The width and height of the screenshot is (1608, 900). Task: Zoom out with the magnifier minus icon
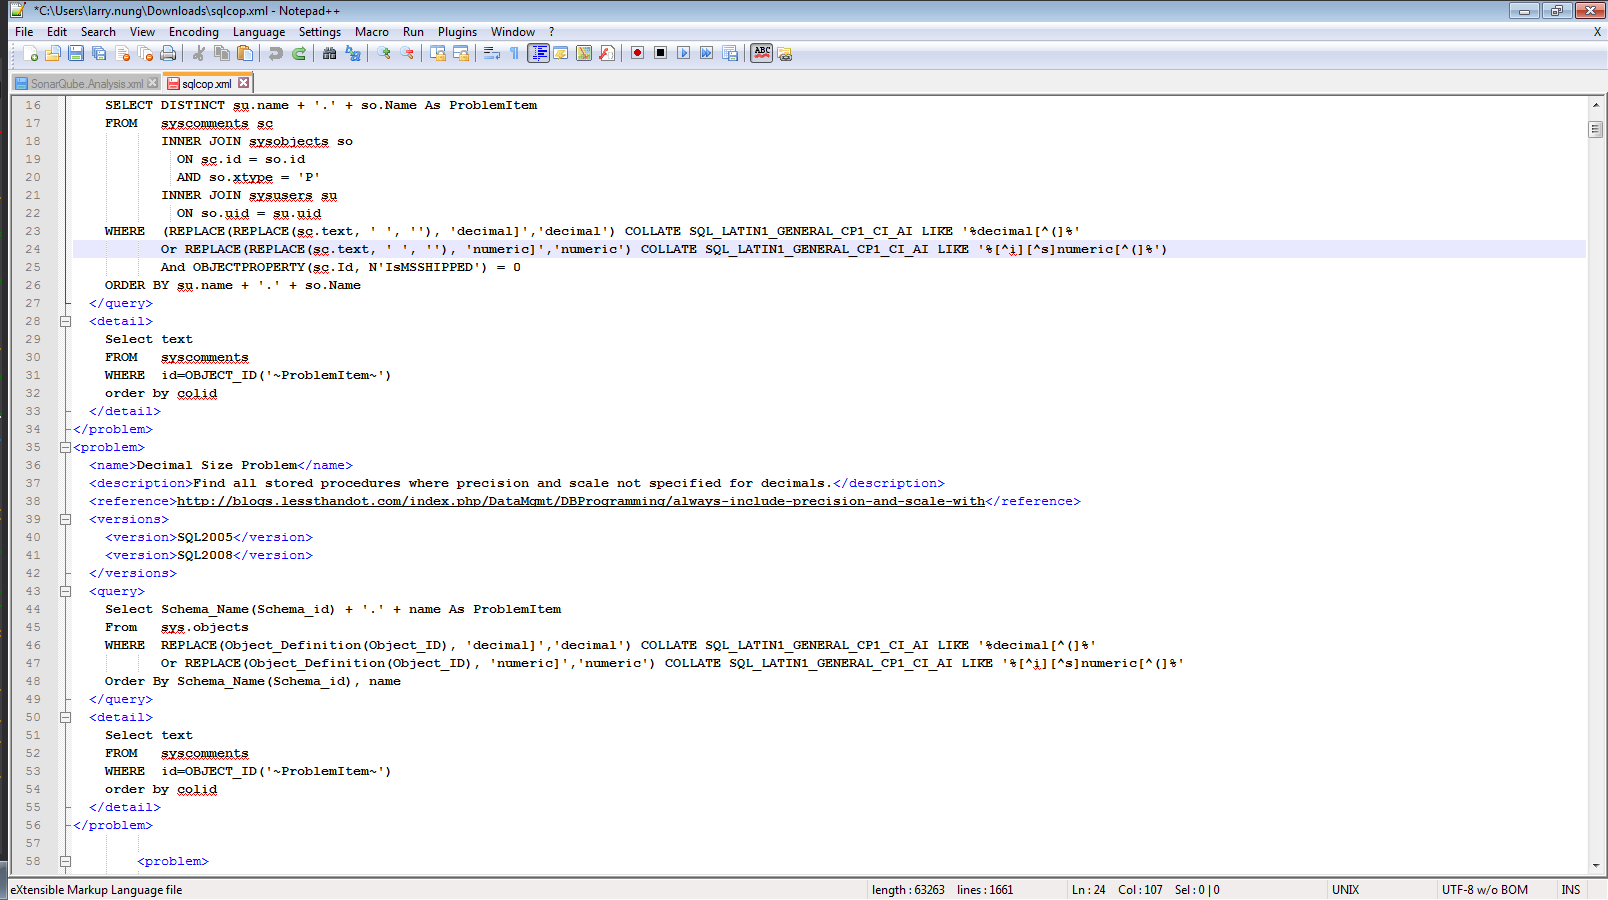(x=407, y=53)
